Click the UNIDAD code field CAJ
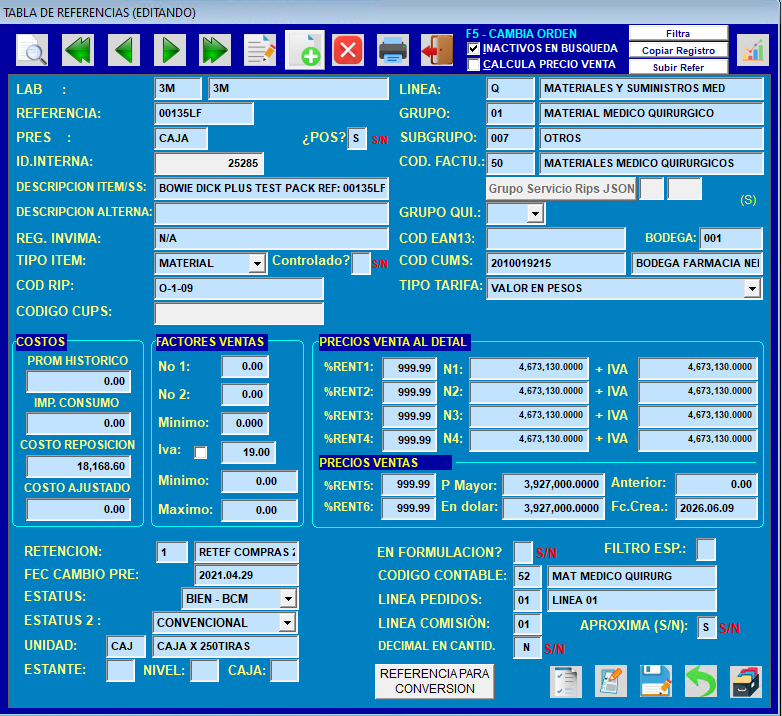The image size is (782, 716). (126, 646)
